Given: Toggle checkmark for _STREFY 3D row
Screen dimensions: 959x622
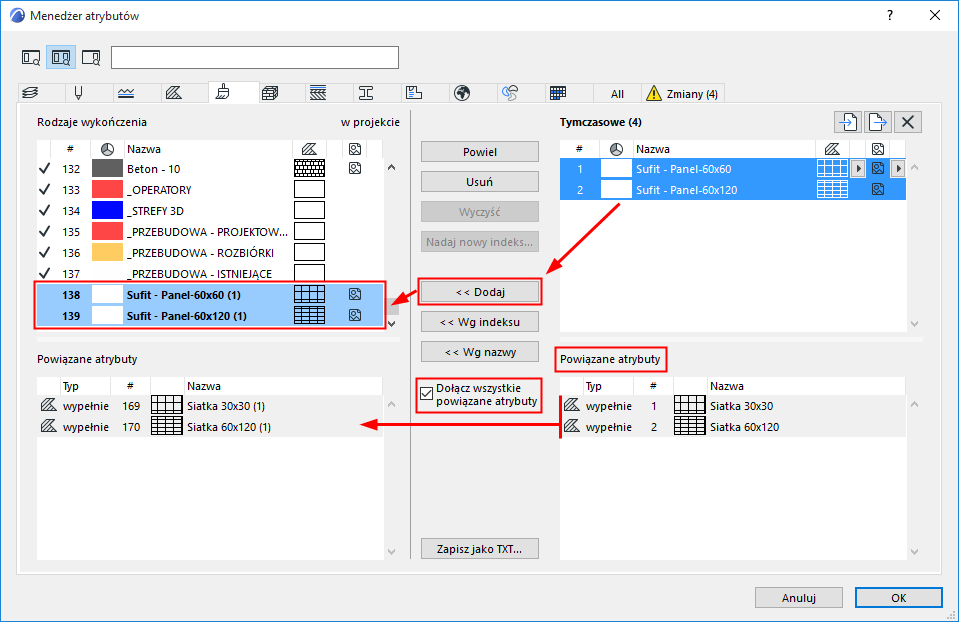Looking at the screenshot, I should (45, 210).
